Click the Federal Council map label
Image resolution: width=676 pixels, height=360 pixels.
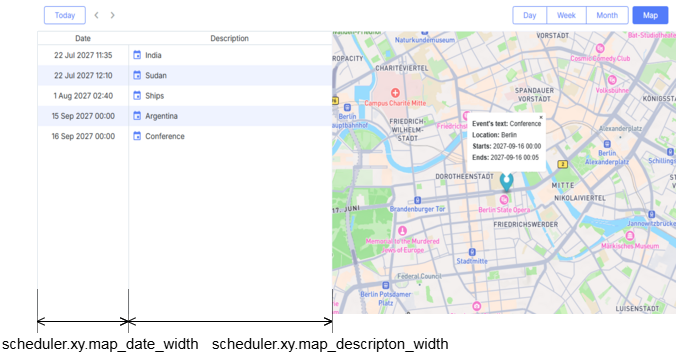click(419, 276)
